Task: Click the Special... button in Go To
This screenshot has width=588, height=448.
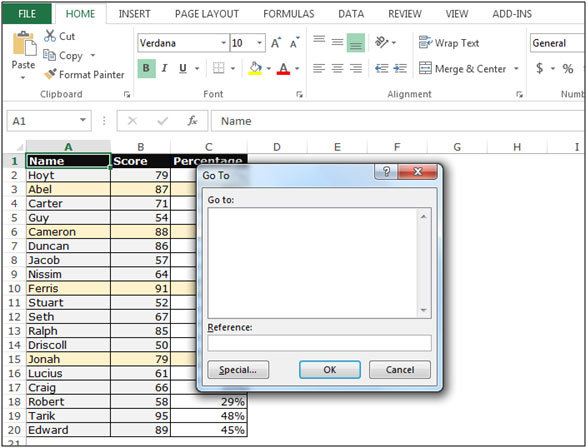Action: point(238,370)
